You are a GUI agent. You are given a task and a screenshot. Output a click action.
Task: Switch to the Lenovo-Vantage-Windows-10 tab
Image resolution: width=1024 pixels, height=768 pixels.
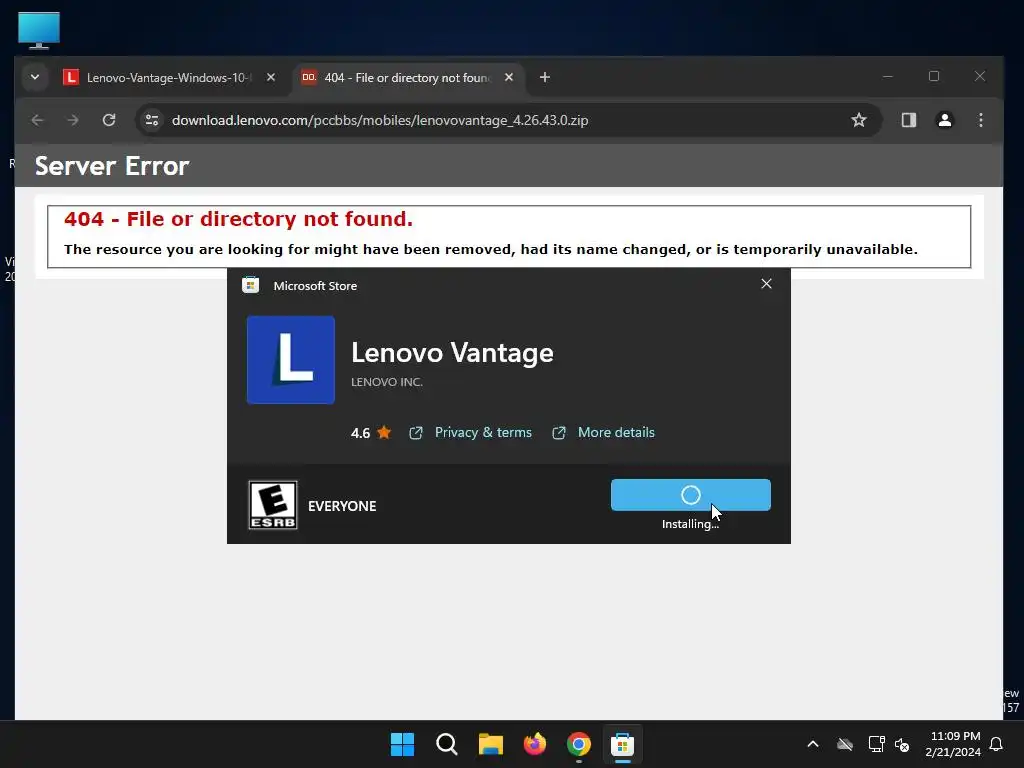[x=170, y=78]
